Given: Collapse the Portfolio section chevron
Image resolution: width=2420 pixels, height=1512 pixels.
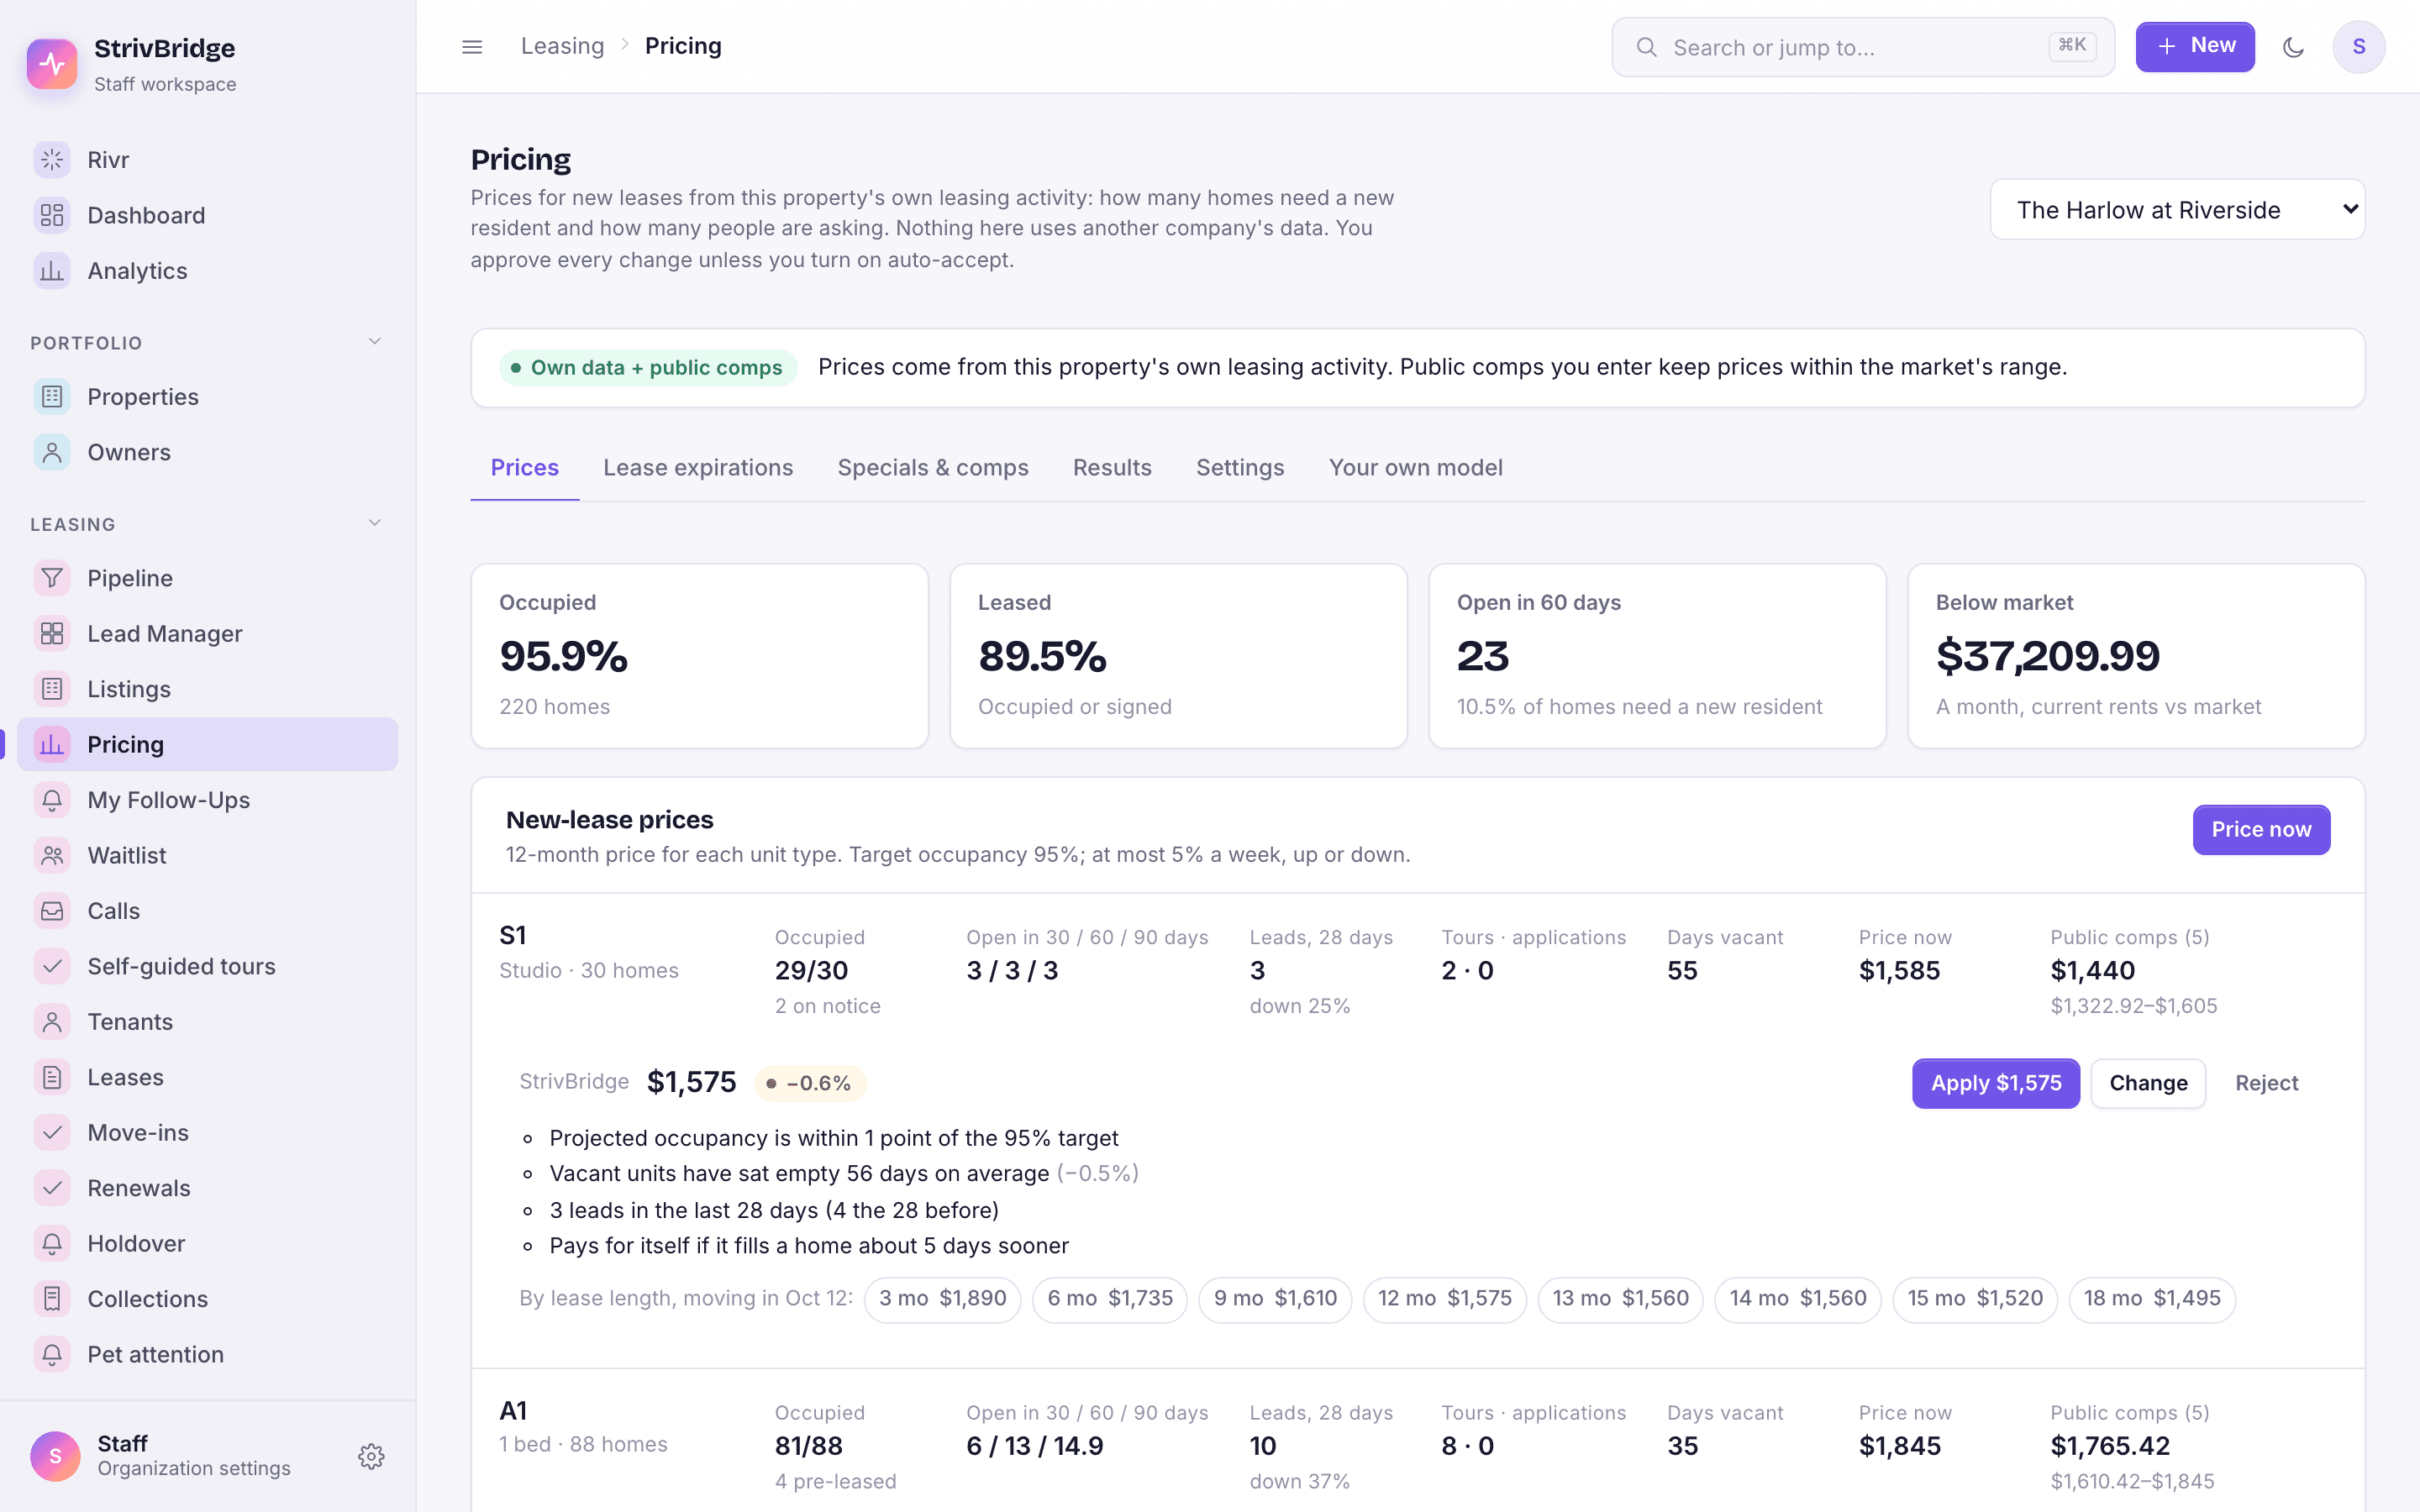Looking at the screenshot, I should [x=375, y=342].
